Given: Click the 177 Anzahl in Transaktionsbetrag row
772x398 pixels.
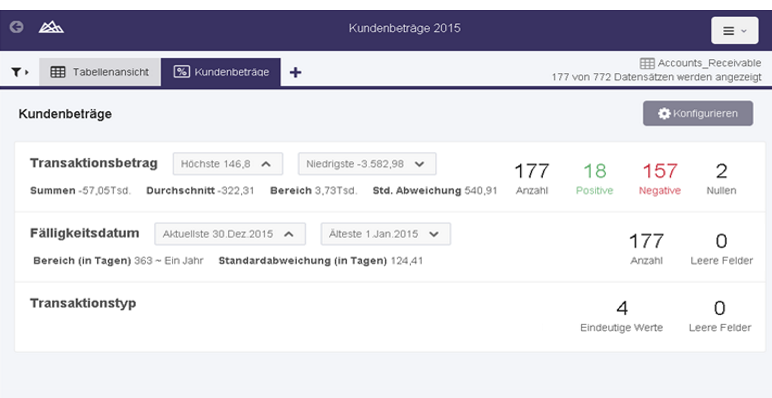Looking at the screenshot, I should [x=532, y=178].
